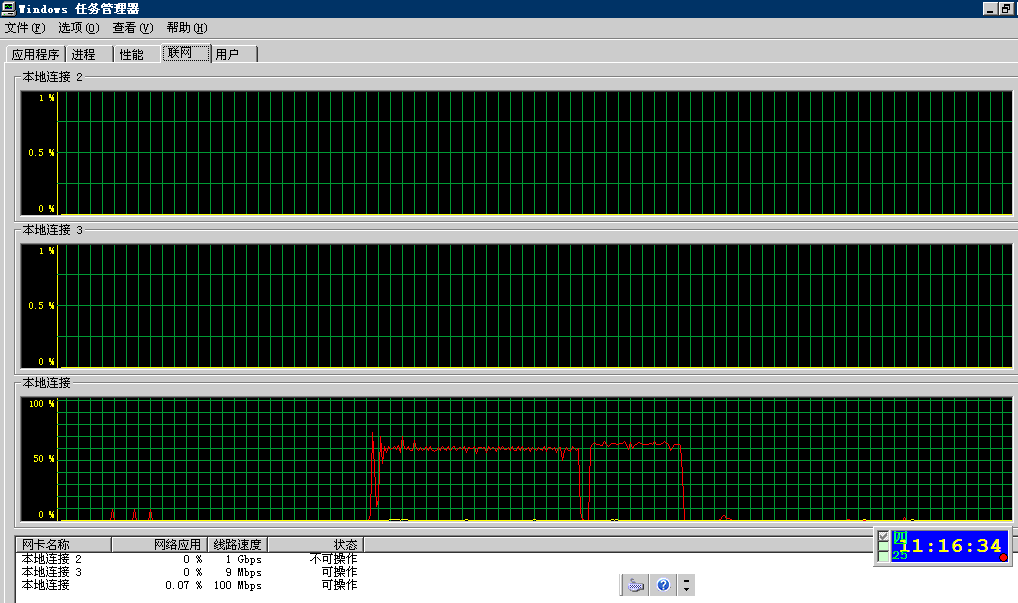Open the 文件 menu
The width and height of the screenshot is (1018, 603).
point(25,28)
